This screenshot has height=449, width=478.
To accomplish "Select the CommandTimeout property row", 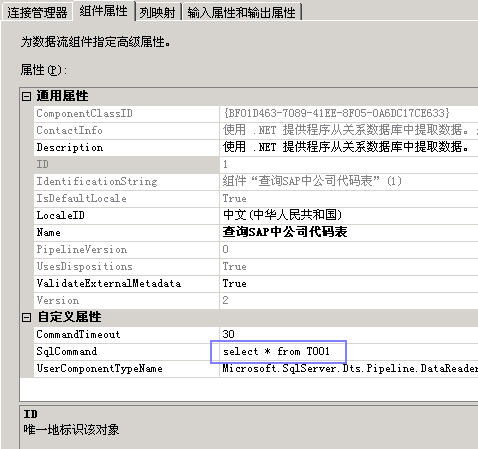I will pyautogui.click(x=256, y=334).
